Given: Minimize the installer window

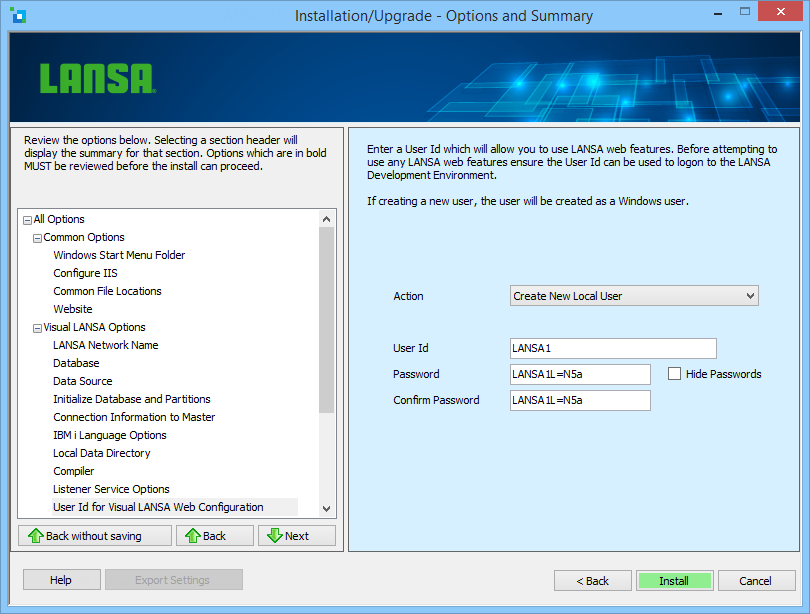Looking at the screenshot, I should [718, 13].
